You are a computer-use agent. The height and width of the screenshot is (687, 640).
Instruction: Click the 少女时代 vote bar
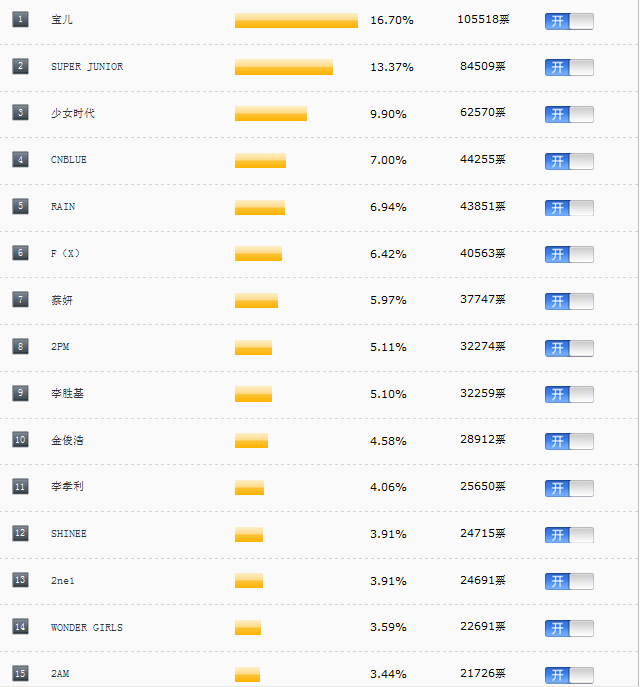pos(271,113)
